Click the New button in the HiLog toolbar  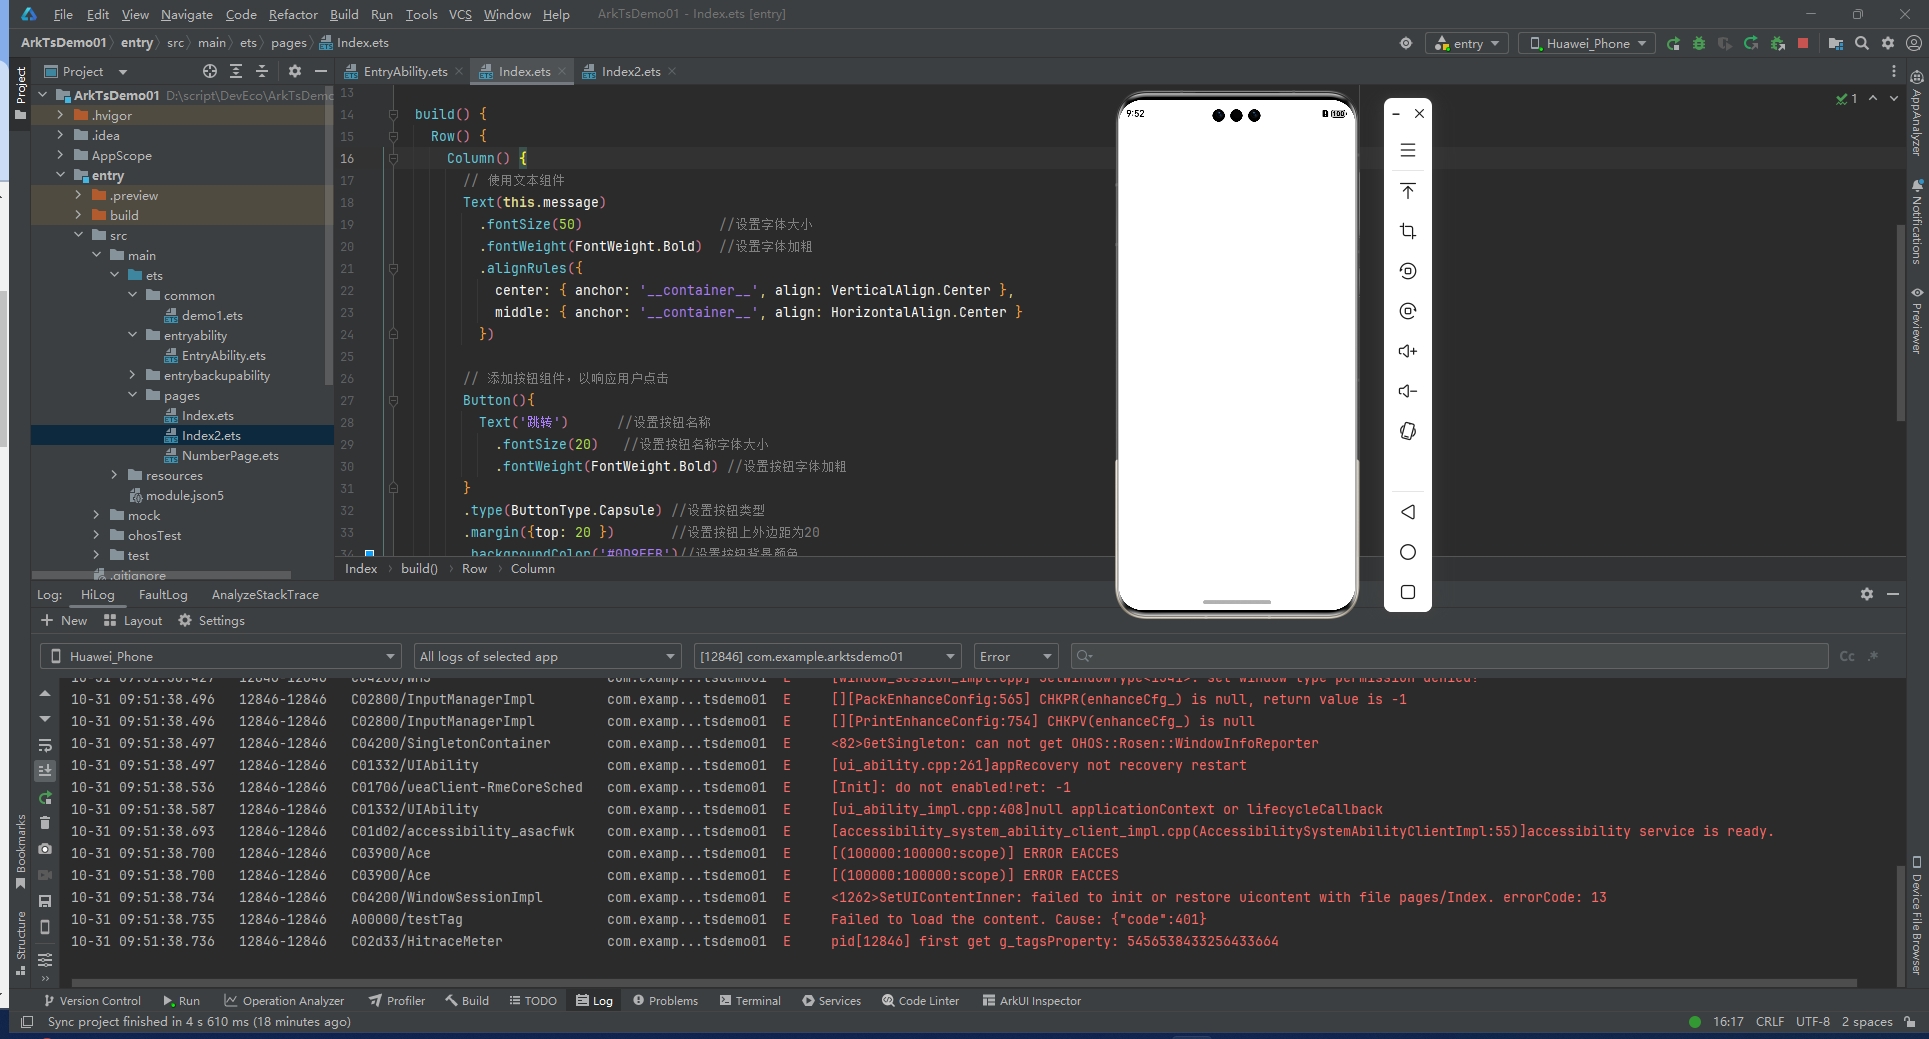point(64,620)
